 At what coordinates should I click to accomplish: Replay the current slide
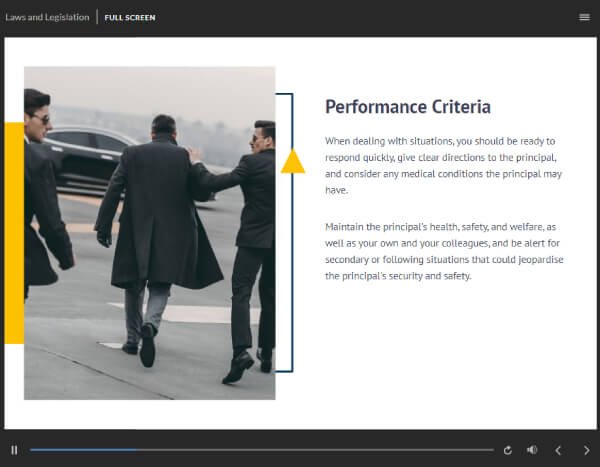tap(508, 450)
